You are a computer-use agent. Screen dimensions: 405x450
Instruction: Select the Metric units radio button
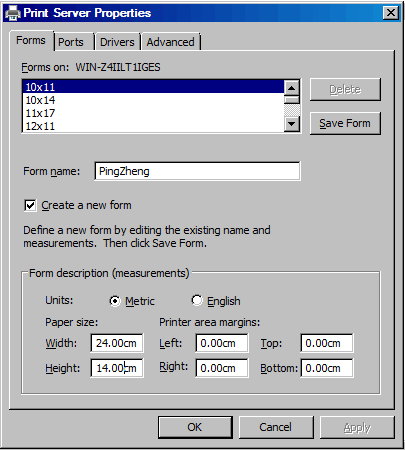coord(115,301)
